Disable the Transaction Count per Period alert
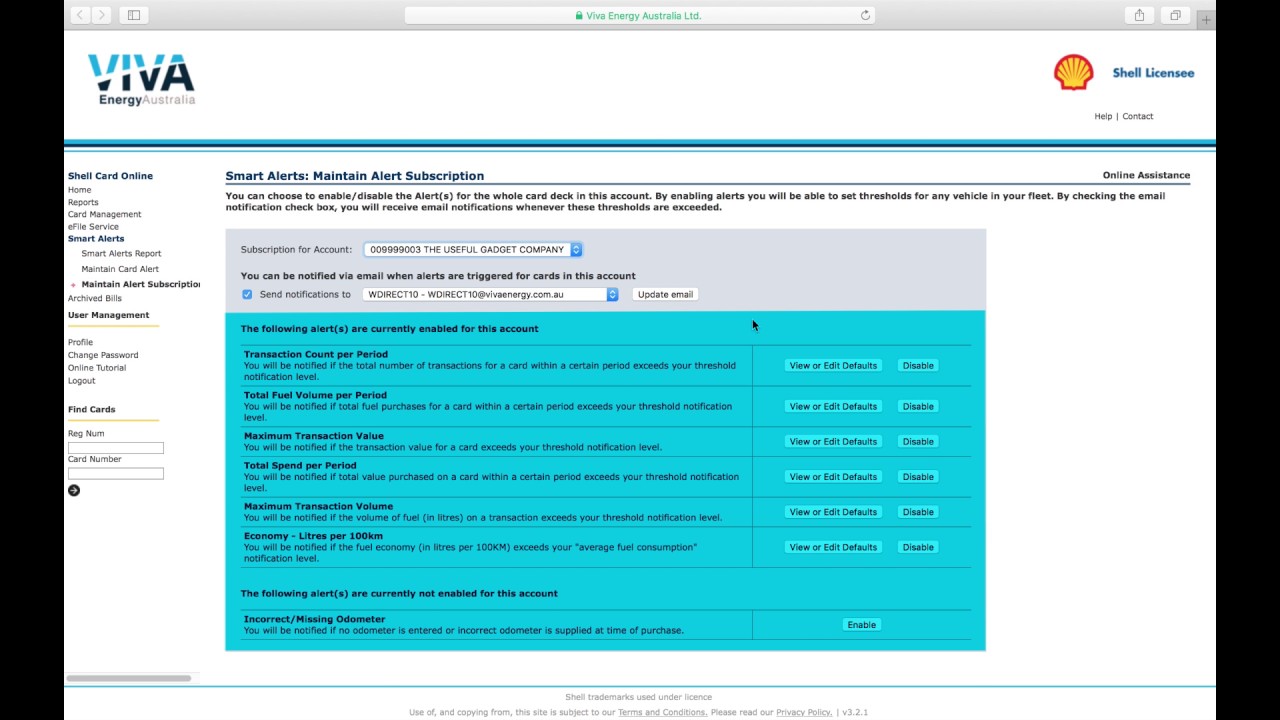The height and width of the screenshot is (720, 1280). click(918, 365)
